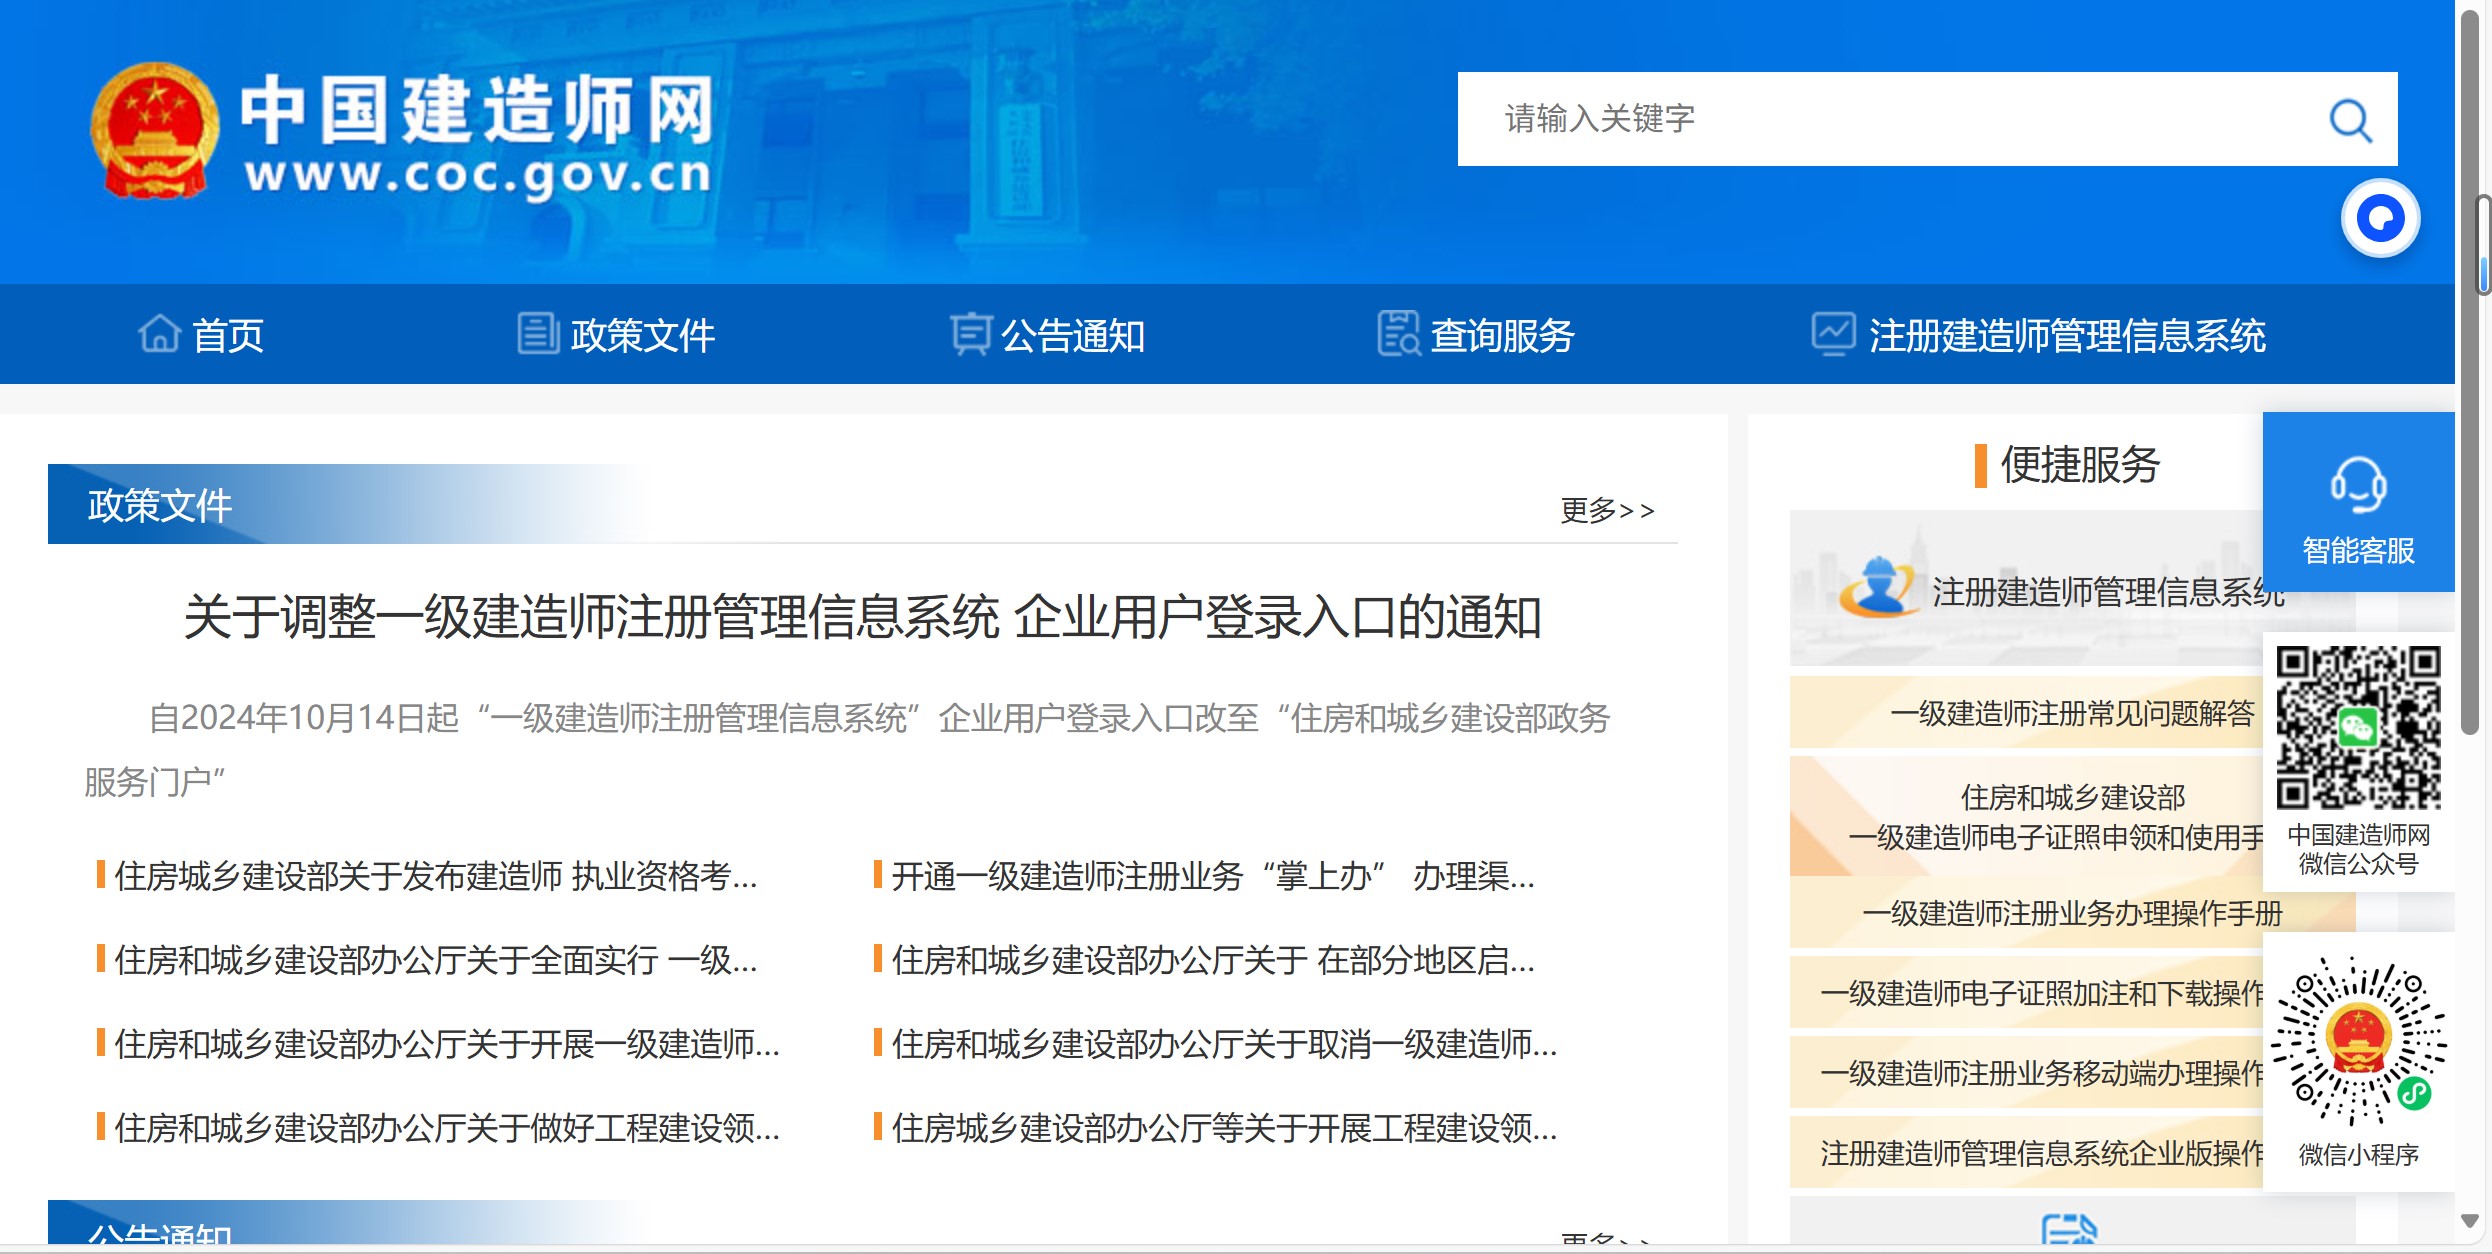
Task: Click the chart icon beside 注册建造师管理信息系统
Action: coord(1835,333)
